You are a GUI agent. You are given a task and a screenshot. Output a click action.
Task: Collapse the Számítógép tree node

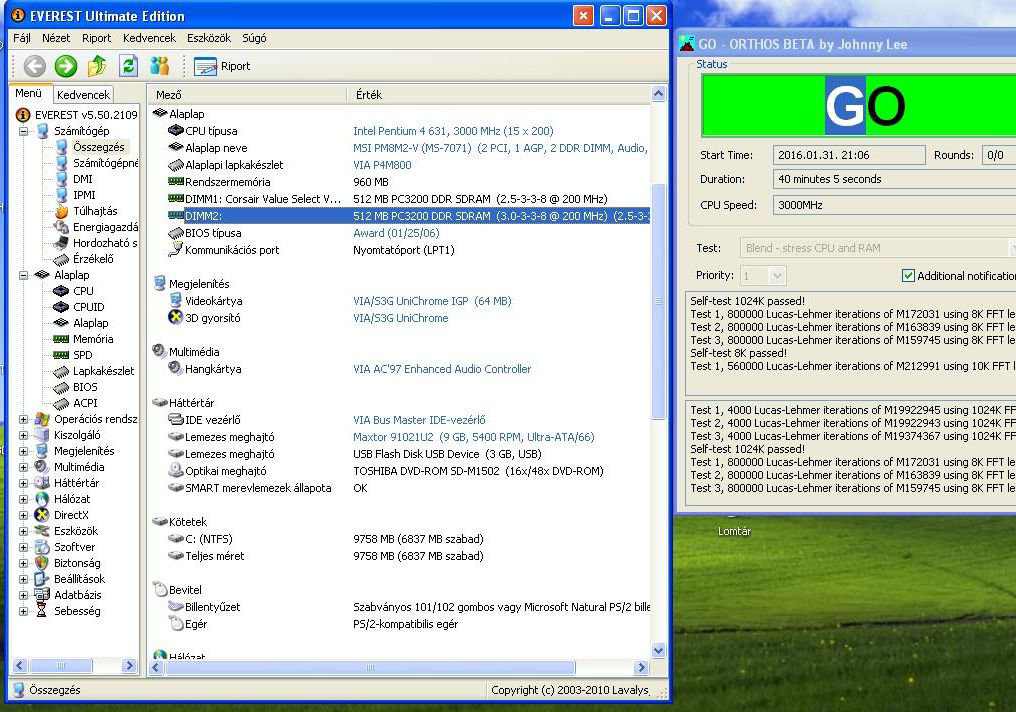pyautogui.click(x=23, y=131)
